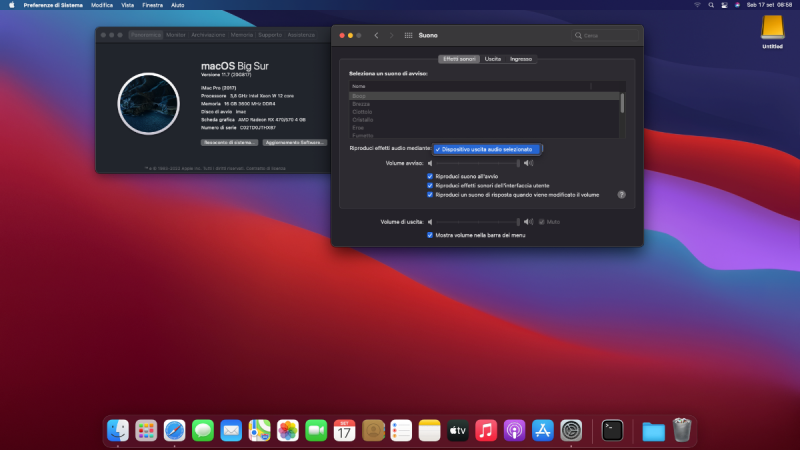The height and width of the screenshot is (450, 800).
Task: Click the help question mark button
Action: click(x=621, y=194)
